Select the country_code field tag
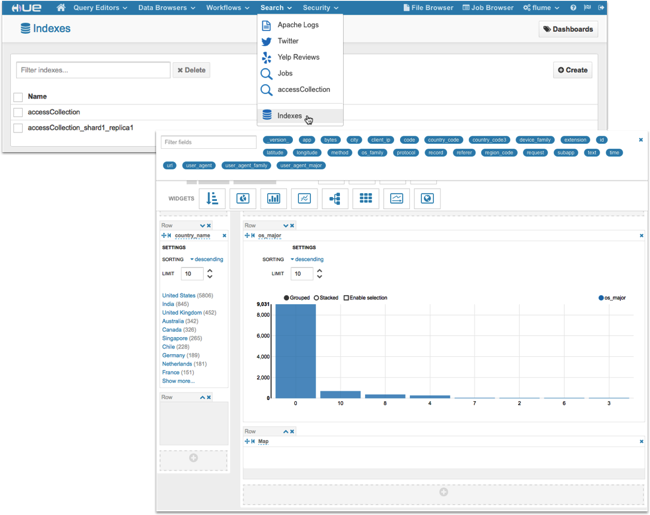 [443, 140]
